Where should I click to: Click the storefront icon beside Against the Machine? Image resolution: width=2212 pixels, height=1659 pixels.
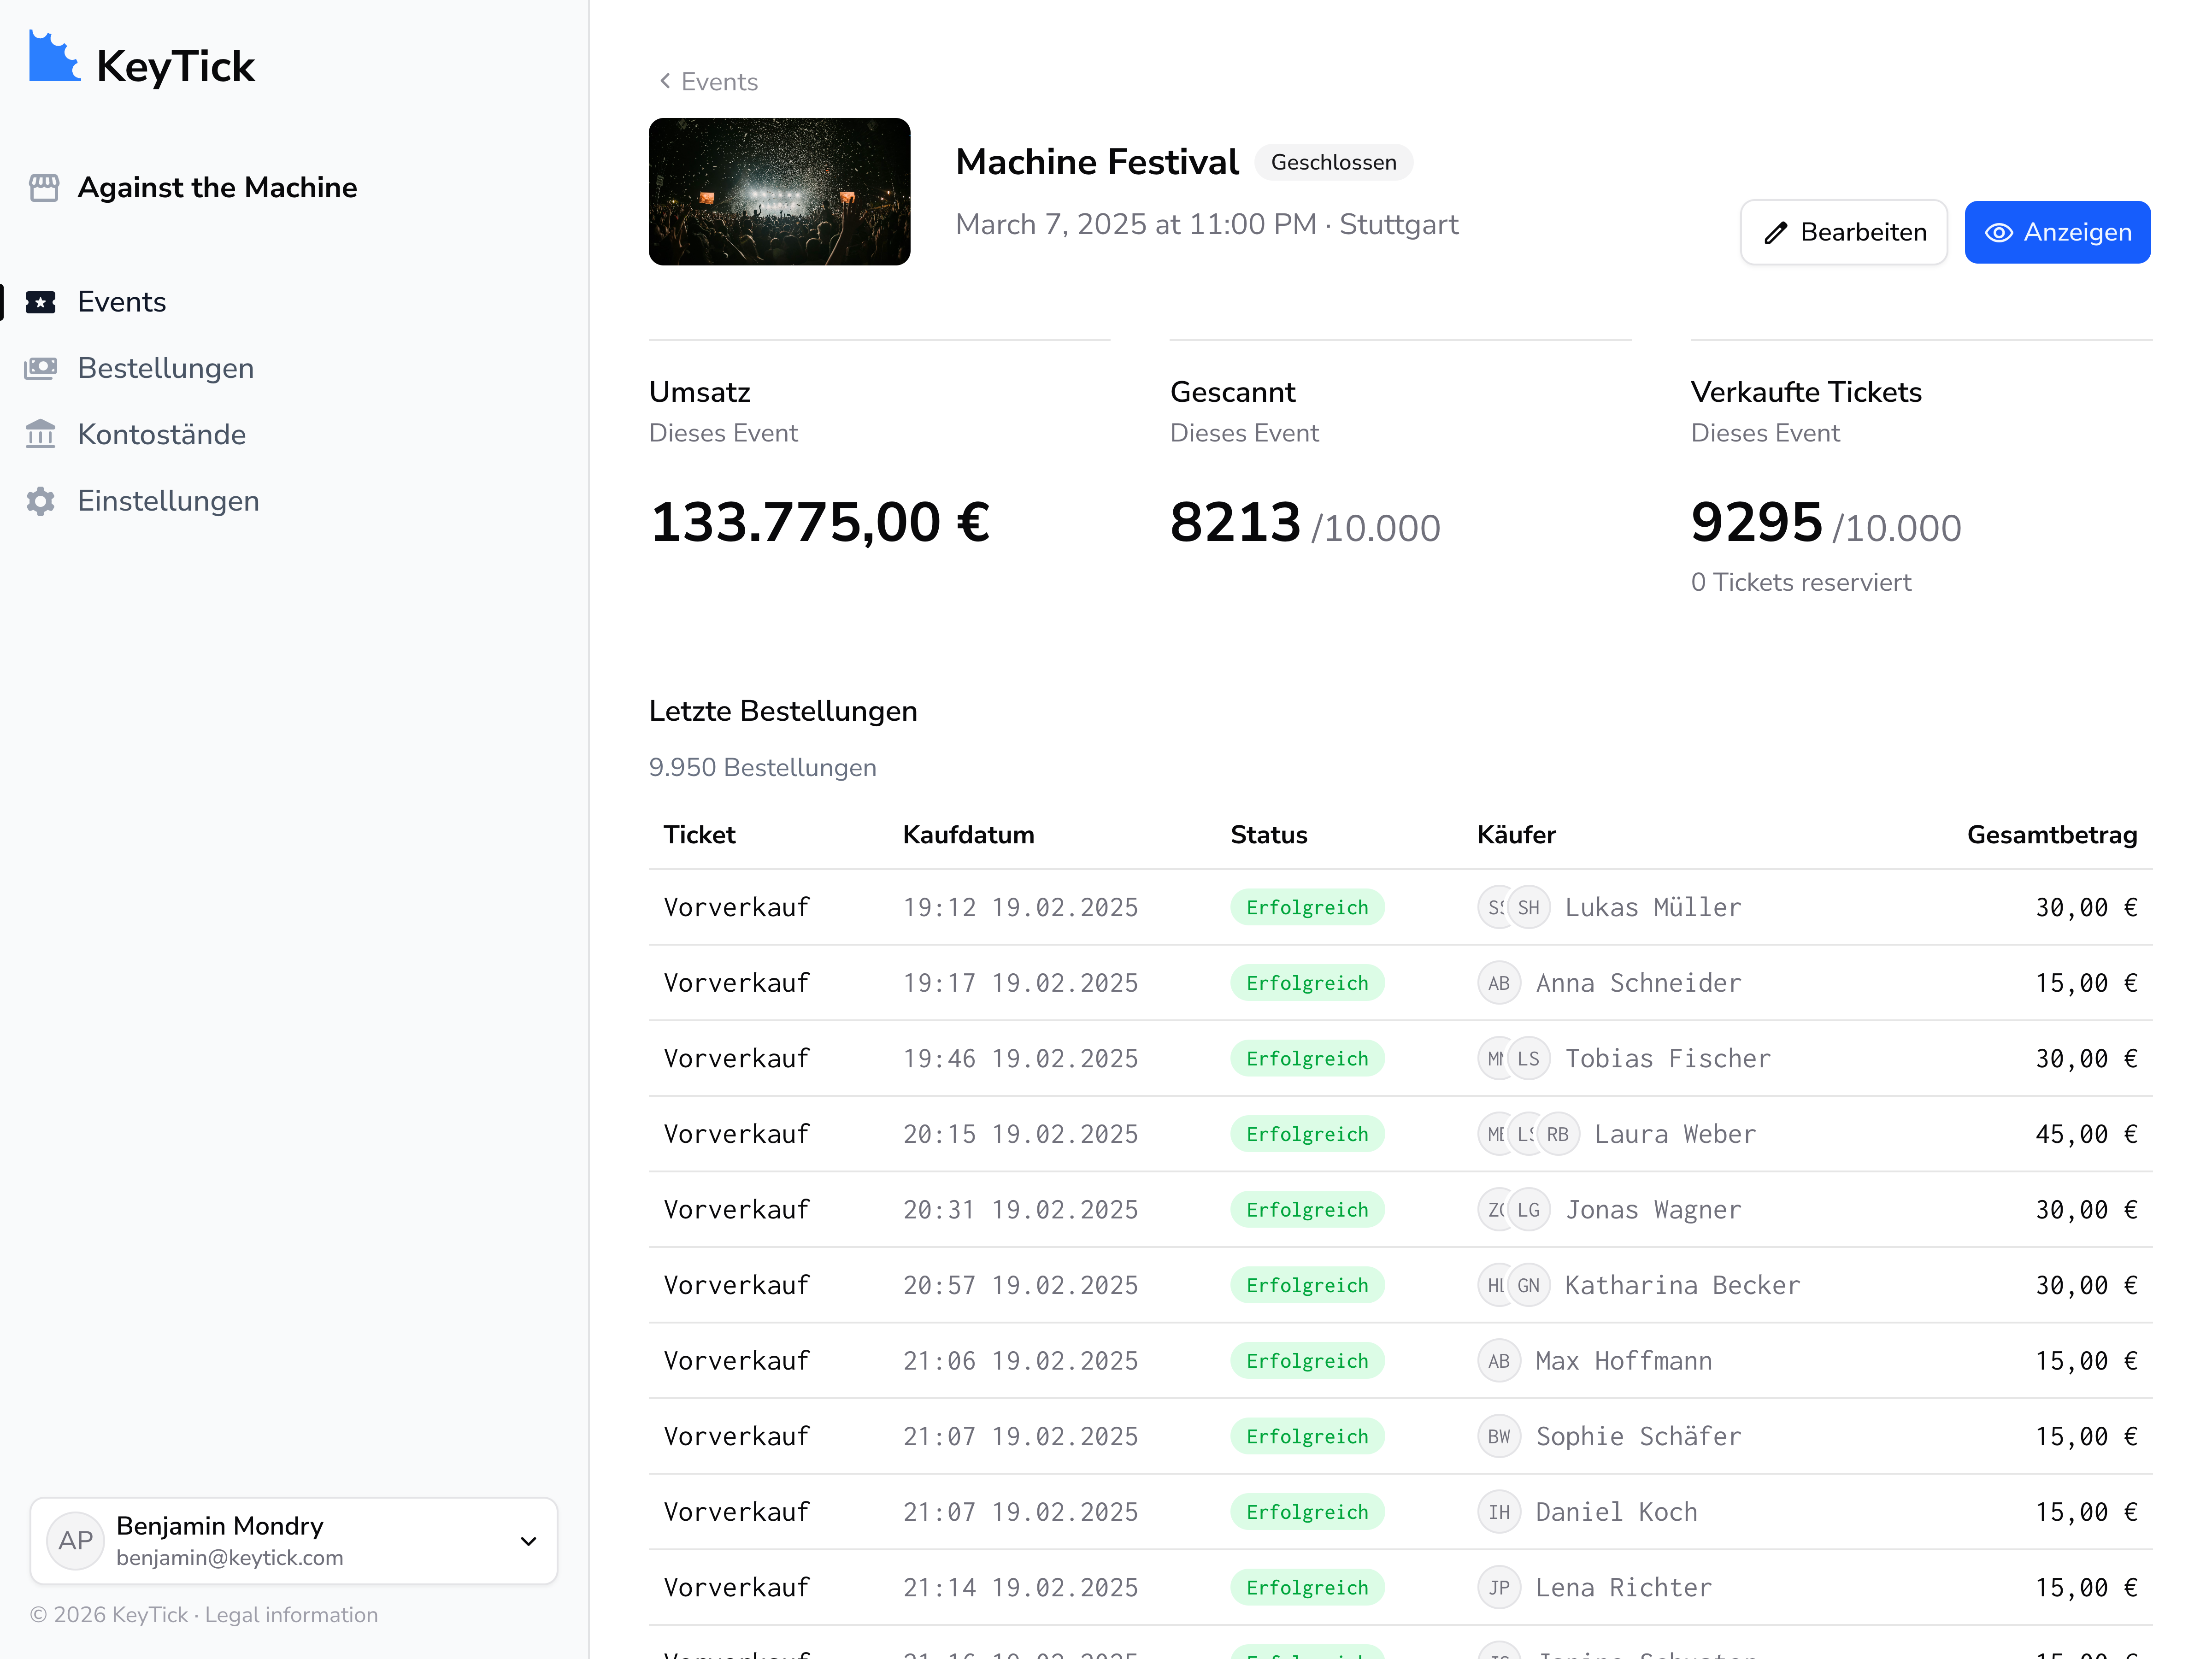click(x=44, y=187)
